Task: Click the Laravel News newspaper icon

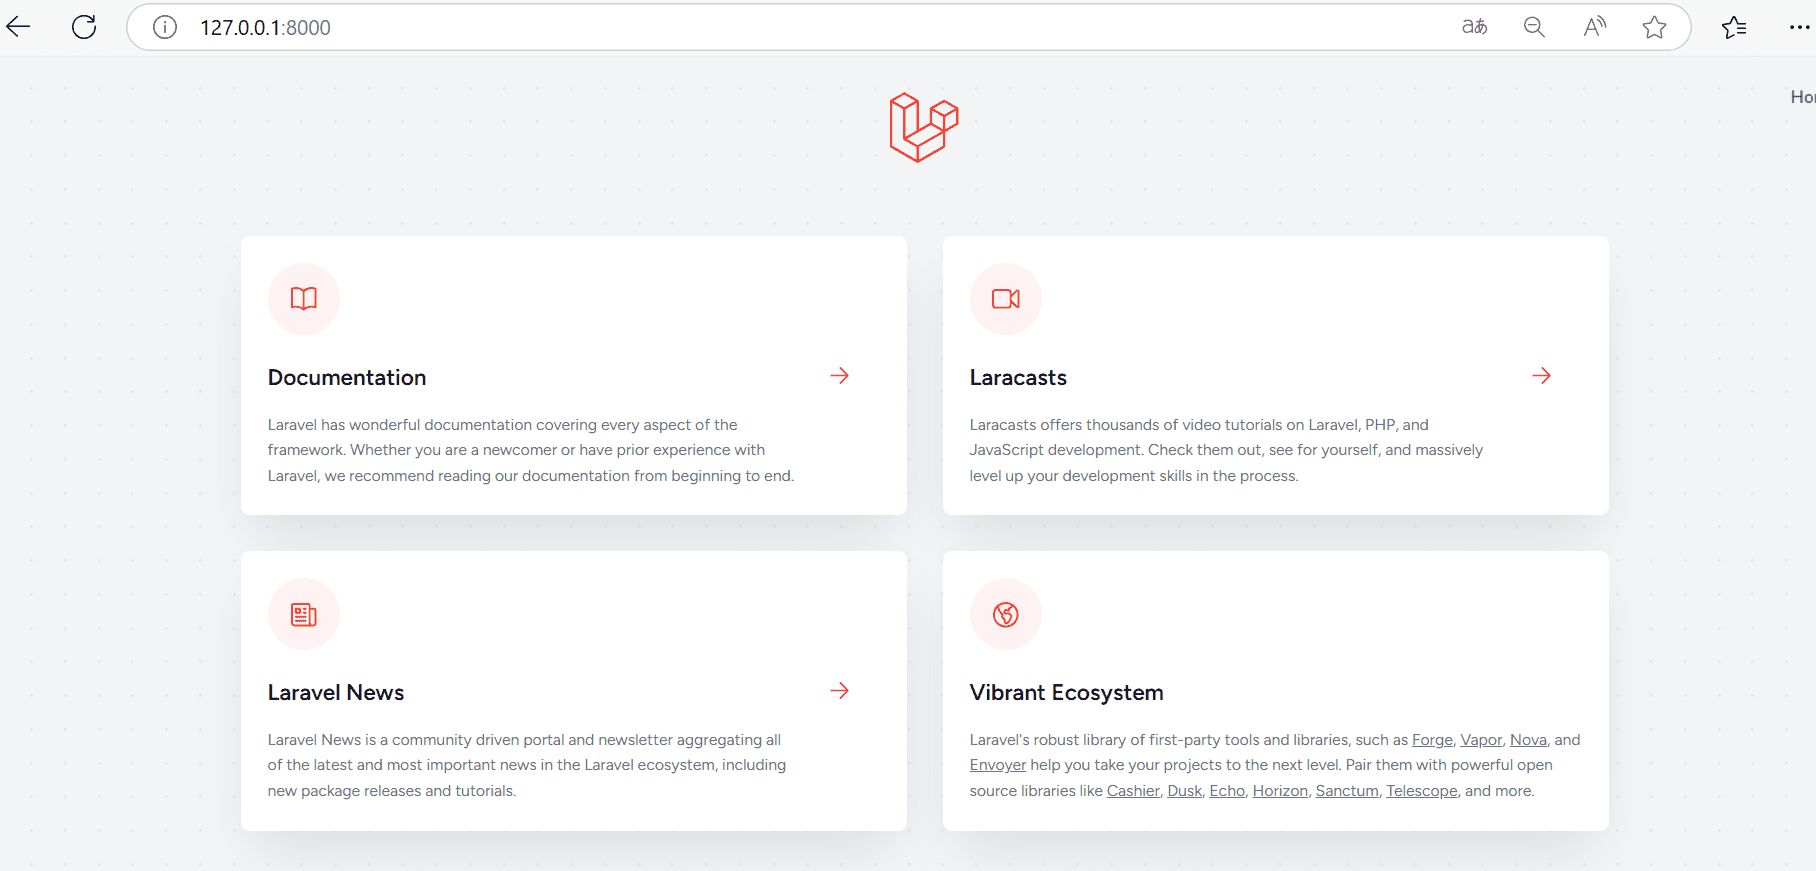Action: 304,614
